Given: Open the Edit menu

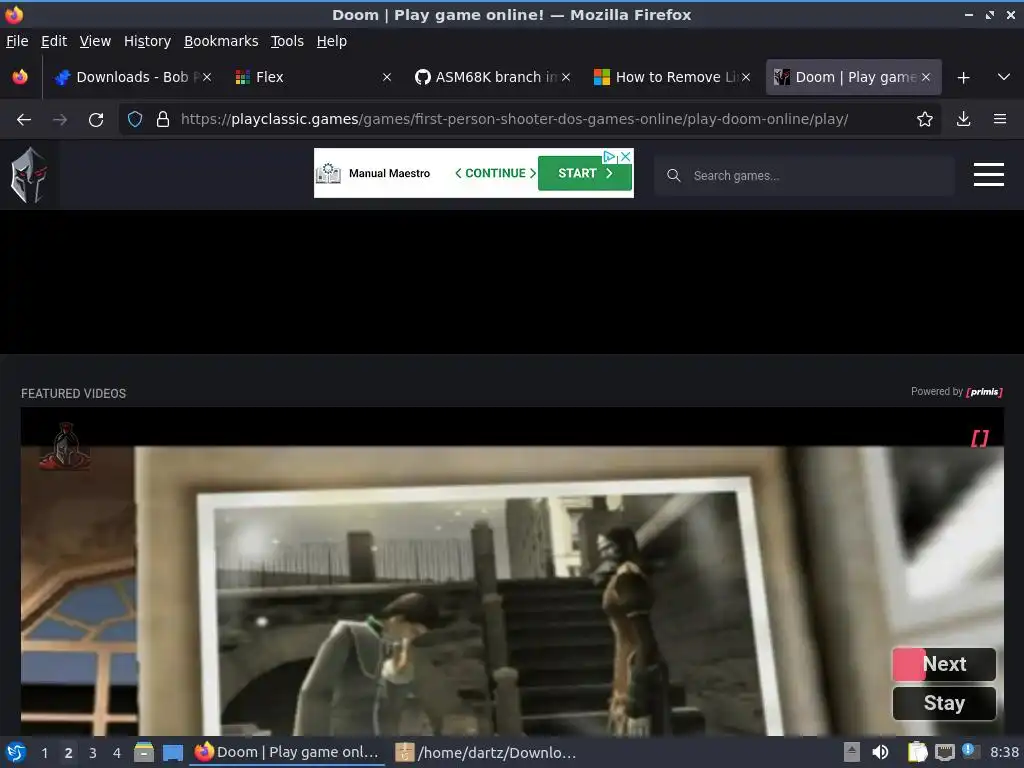Looking at the screenshot, I should 54,41.
